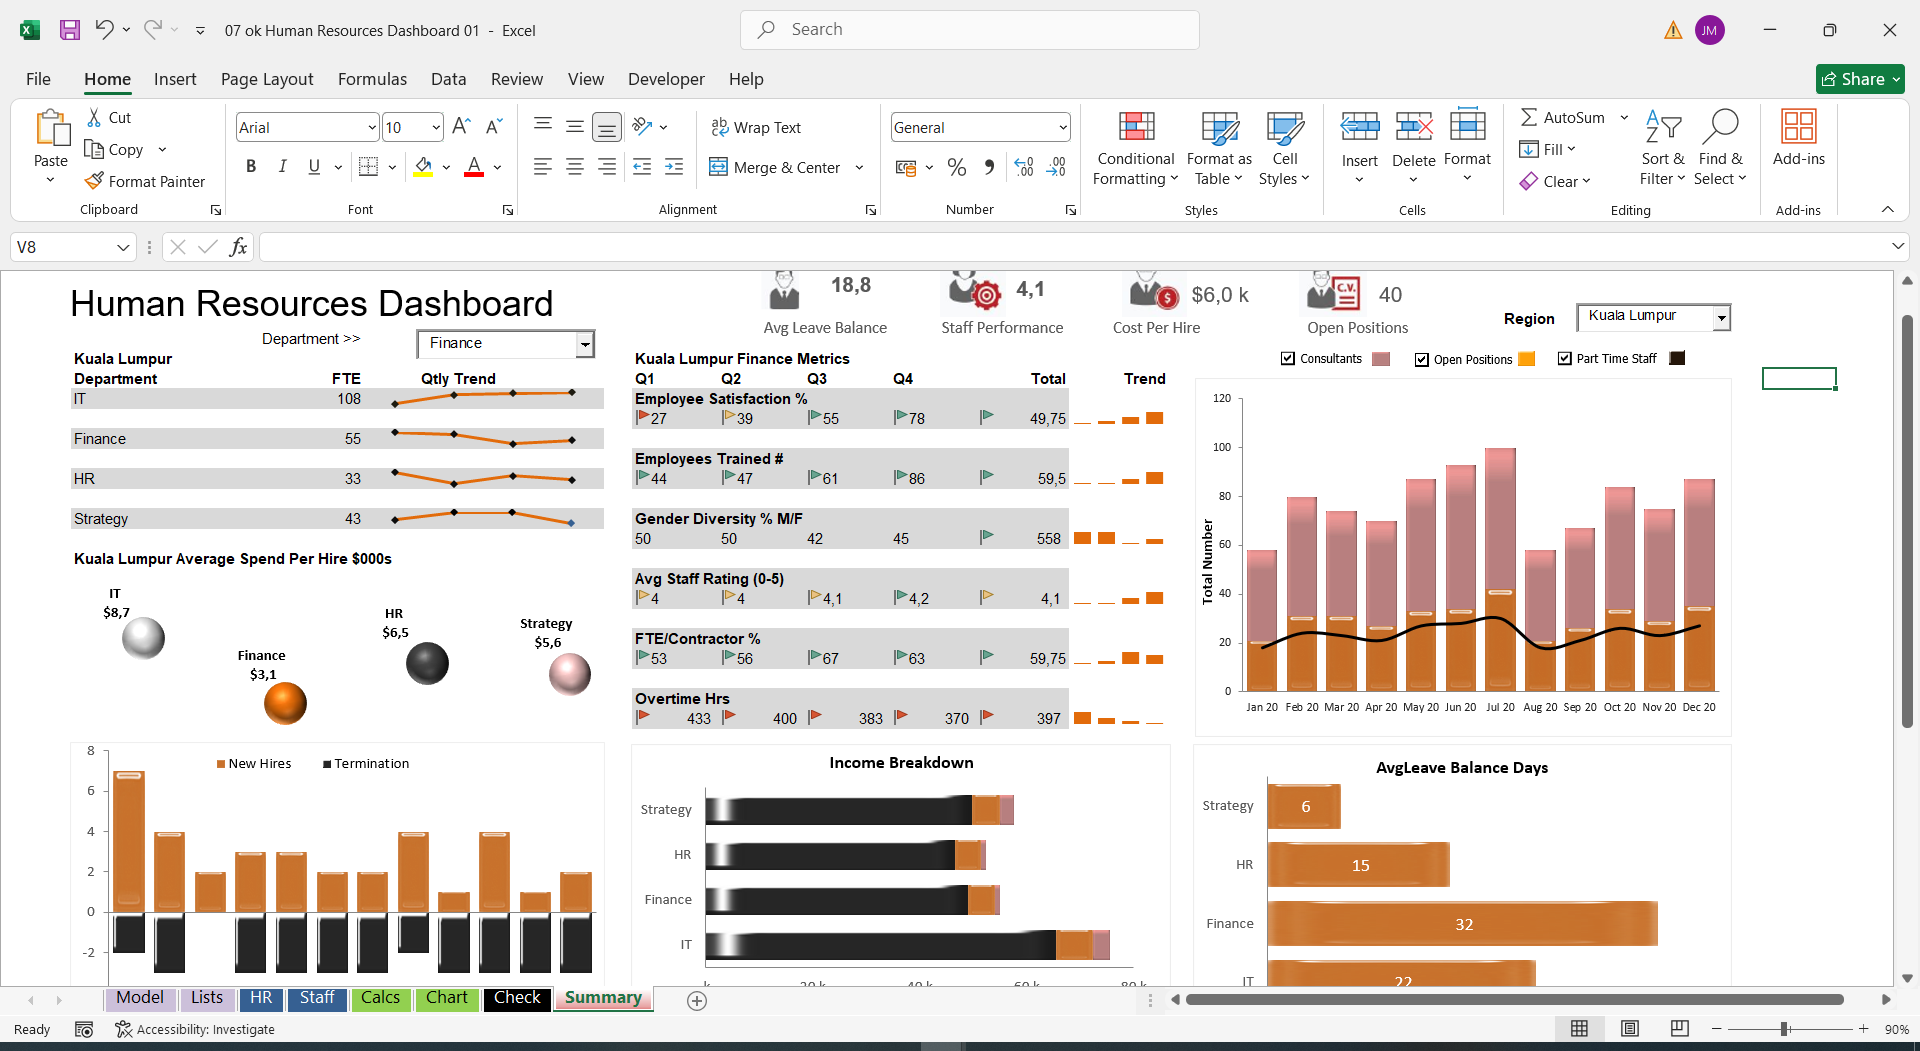This screenshot has width=1920, height=1051.
Task: Click the Insert Function fx icon
Action: [x=238, y=247]
